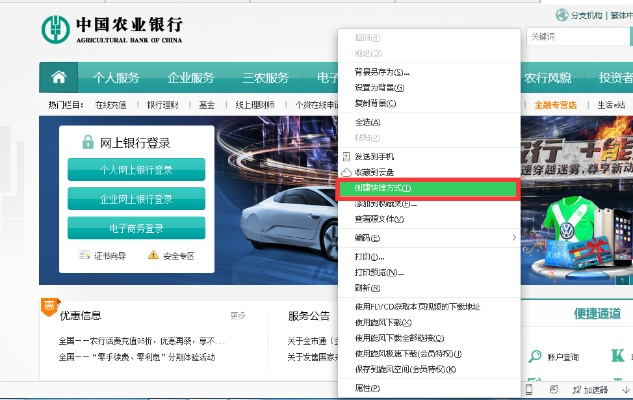The image size is (633, 400).
Task: Choose 全选(A) from the context menu
Action: point(429,122)
